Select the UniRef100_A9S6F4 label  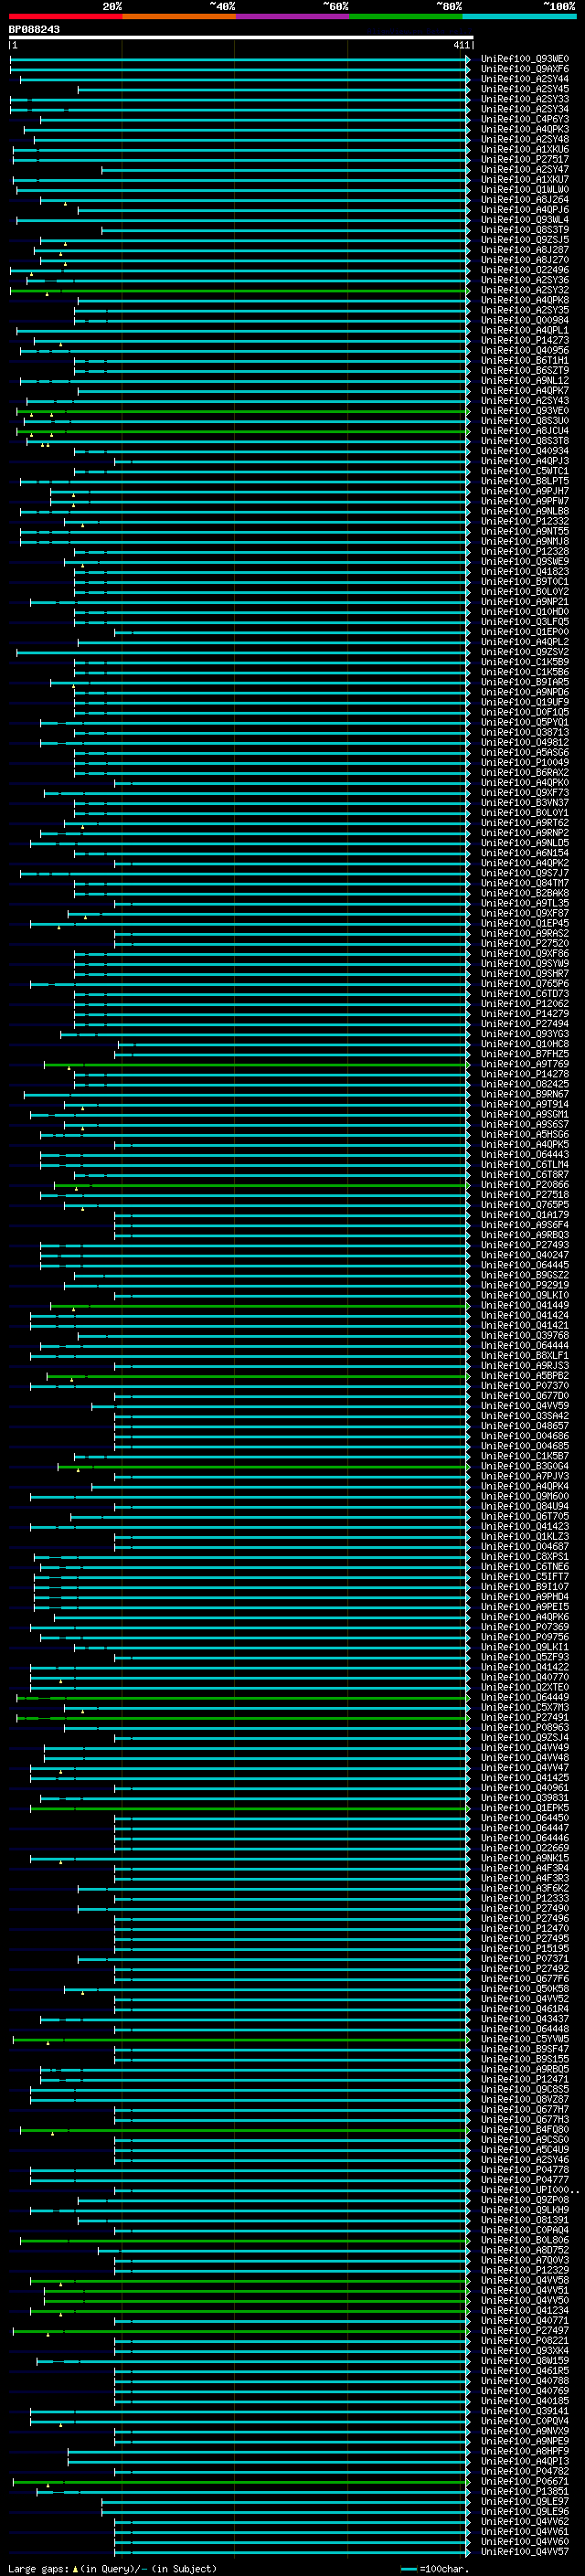point(524,1225)
